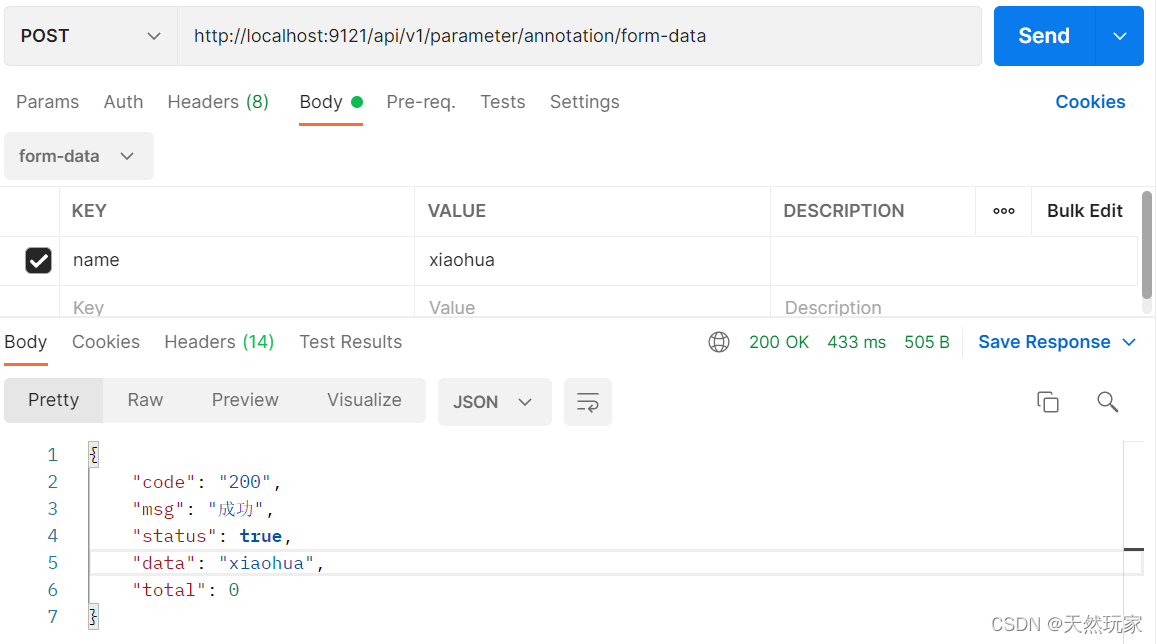Click the "status": true line
This screenshot has width=1157, height=644.
(x=212, y=536)
